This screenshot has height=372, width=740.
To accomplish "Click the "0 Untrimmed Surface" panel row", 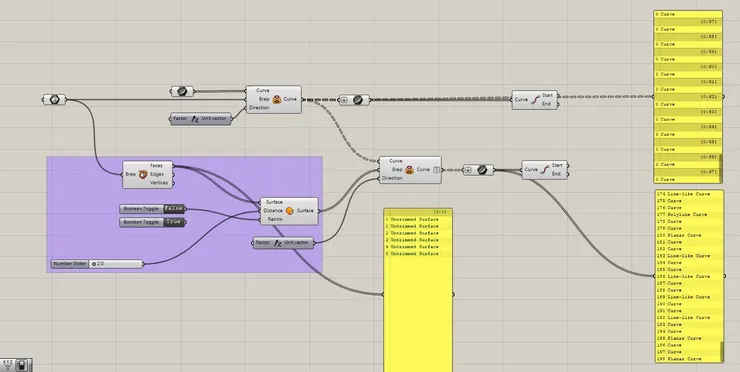I will [x=418, y=220].
